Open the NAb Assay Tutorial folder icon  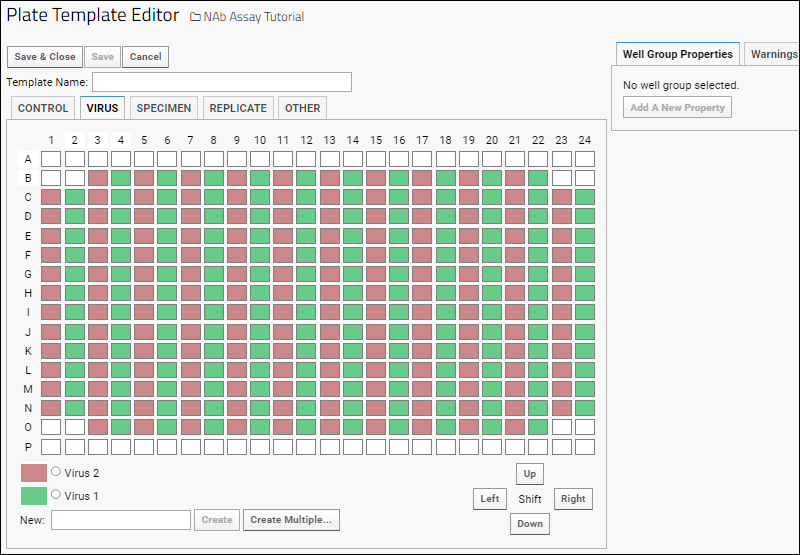pos(195,17)
